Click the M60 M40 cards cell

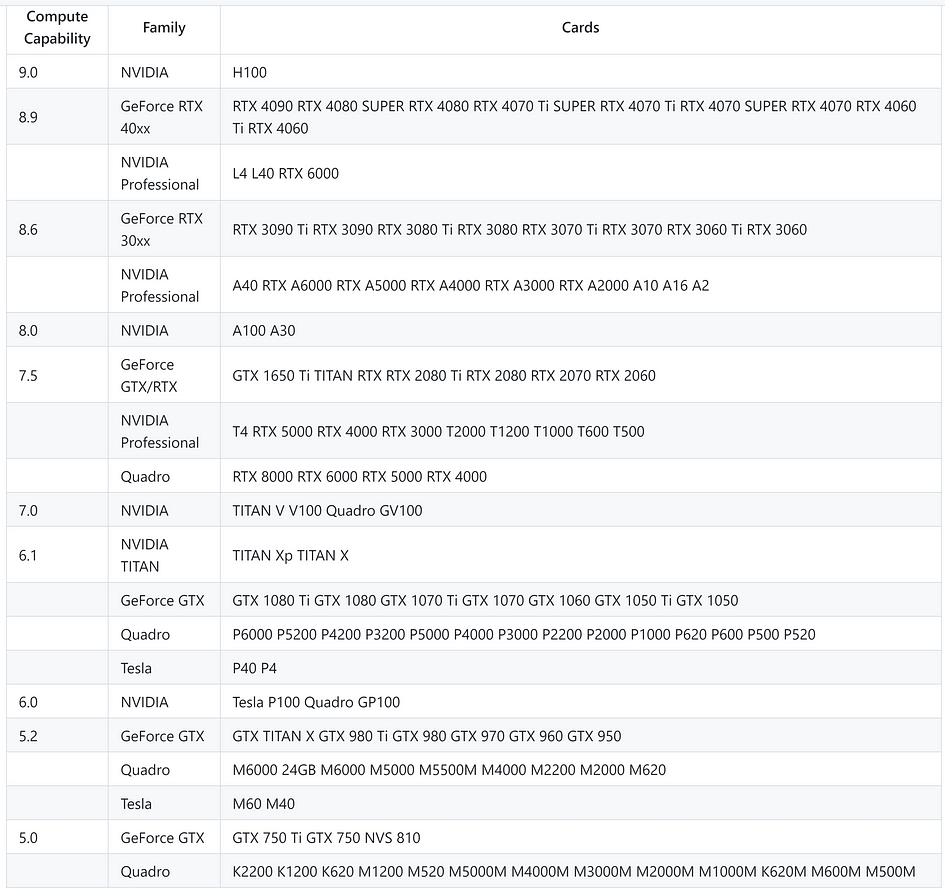[580, 804]
